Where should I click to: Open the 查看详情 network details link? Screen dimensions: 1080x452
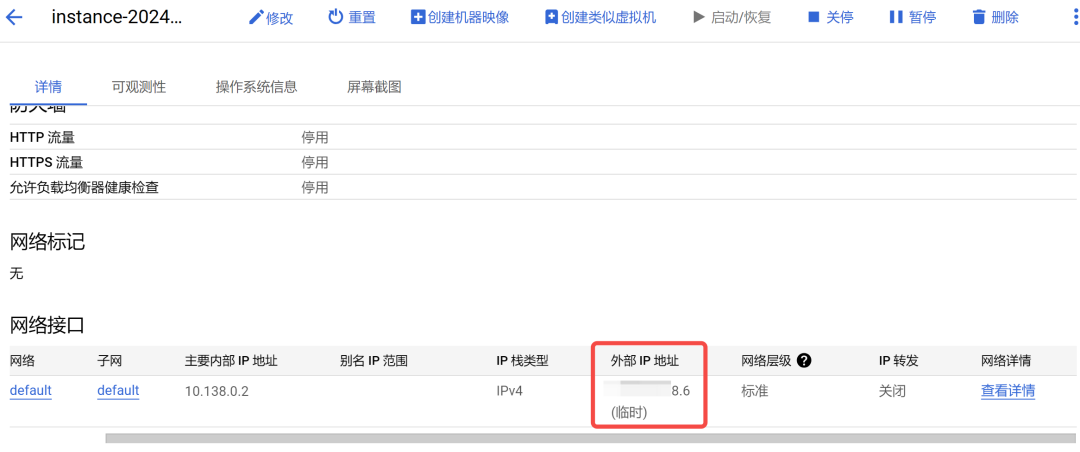coord(1008,391)
